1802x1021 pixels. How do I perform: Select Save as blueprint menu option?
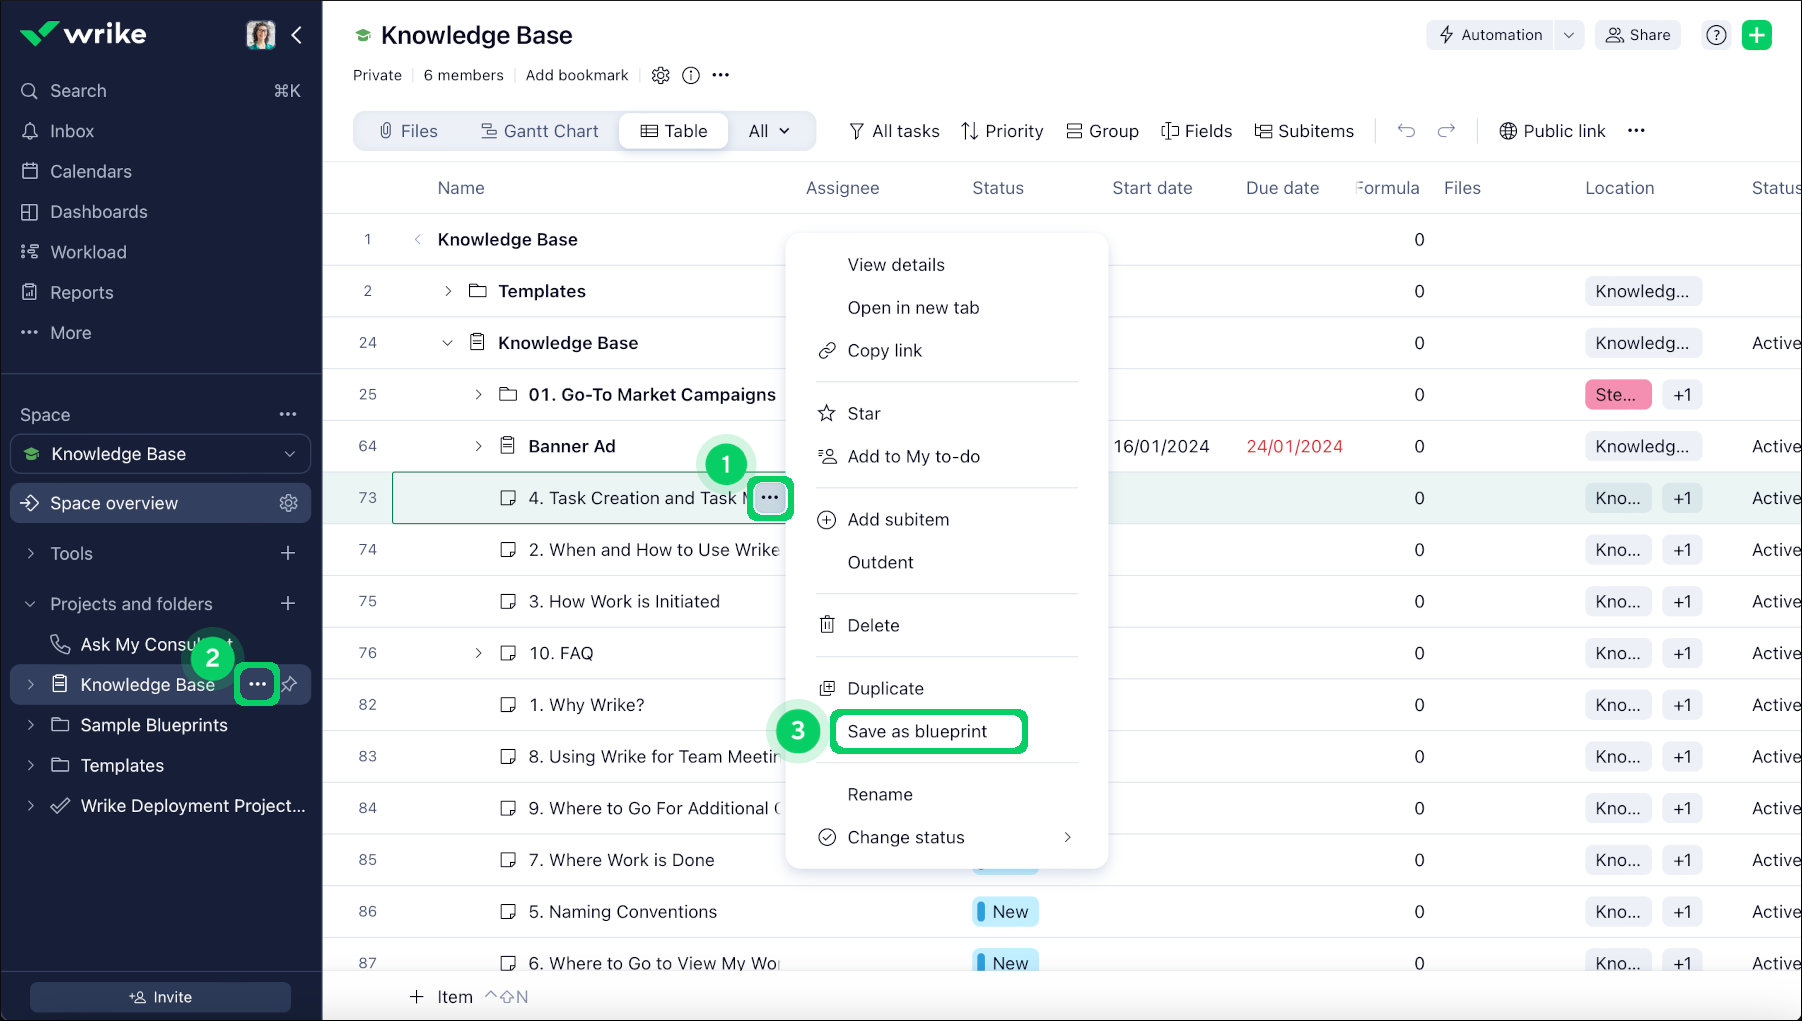click(917, 731)
